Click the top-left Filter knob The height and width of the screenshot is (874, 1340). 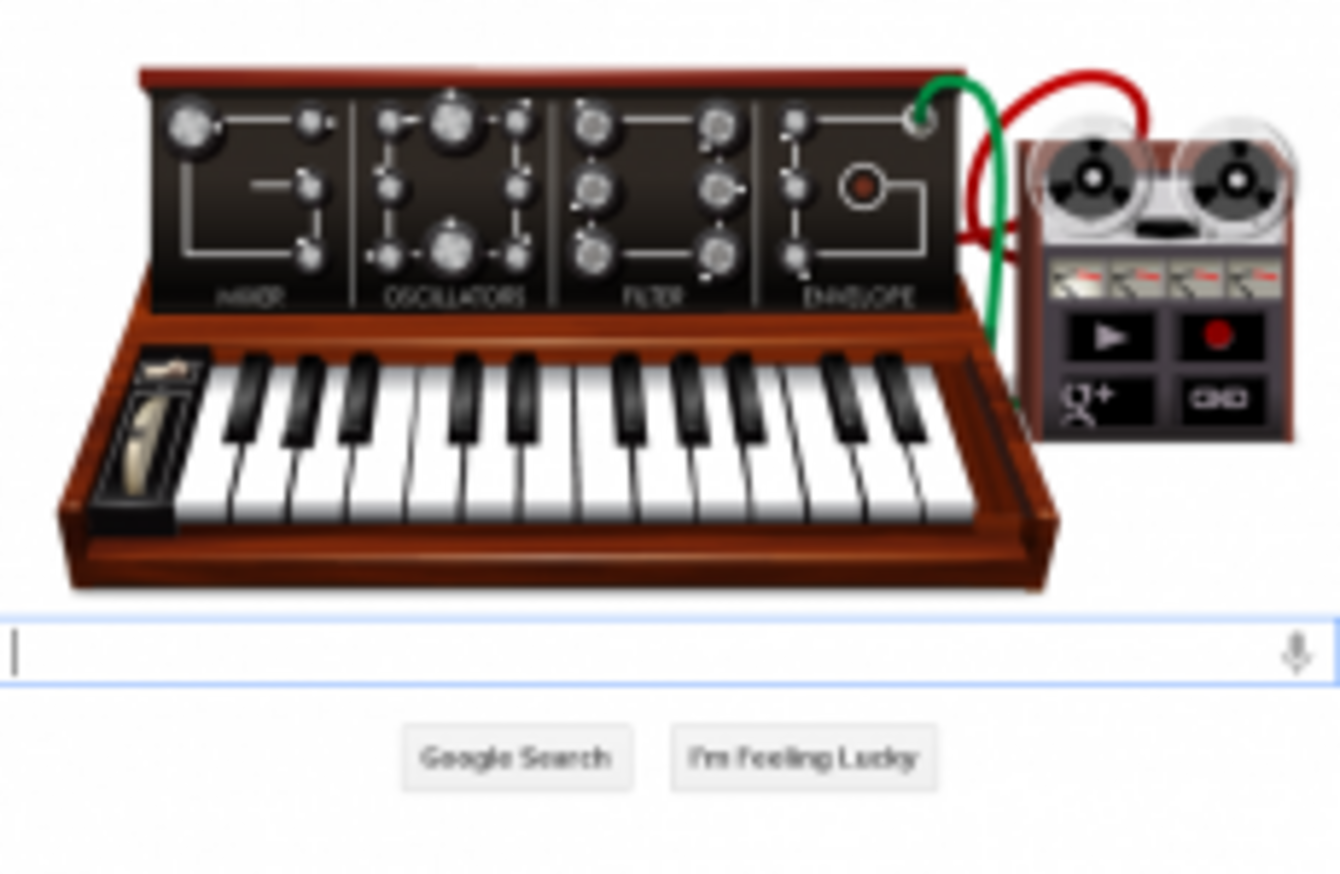[593, 126]
